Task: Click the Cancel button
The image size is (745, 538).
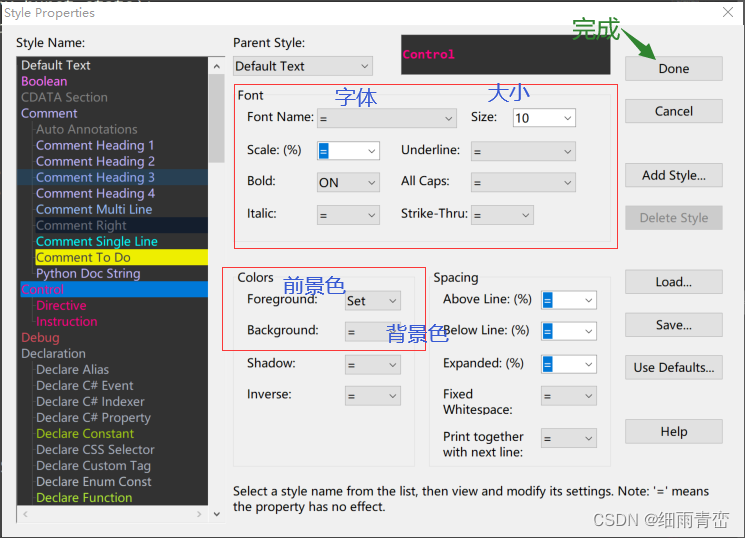Action: click(x=673, y=111)
